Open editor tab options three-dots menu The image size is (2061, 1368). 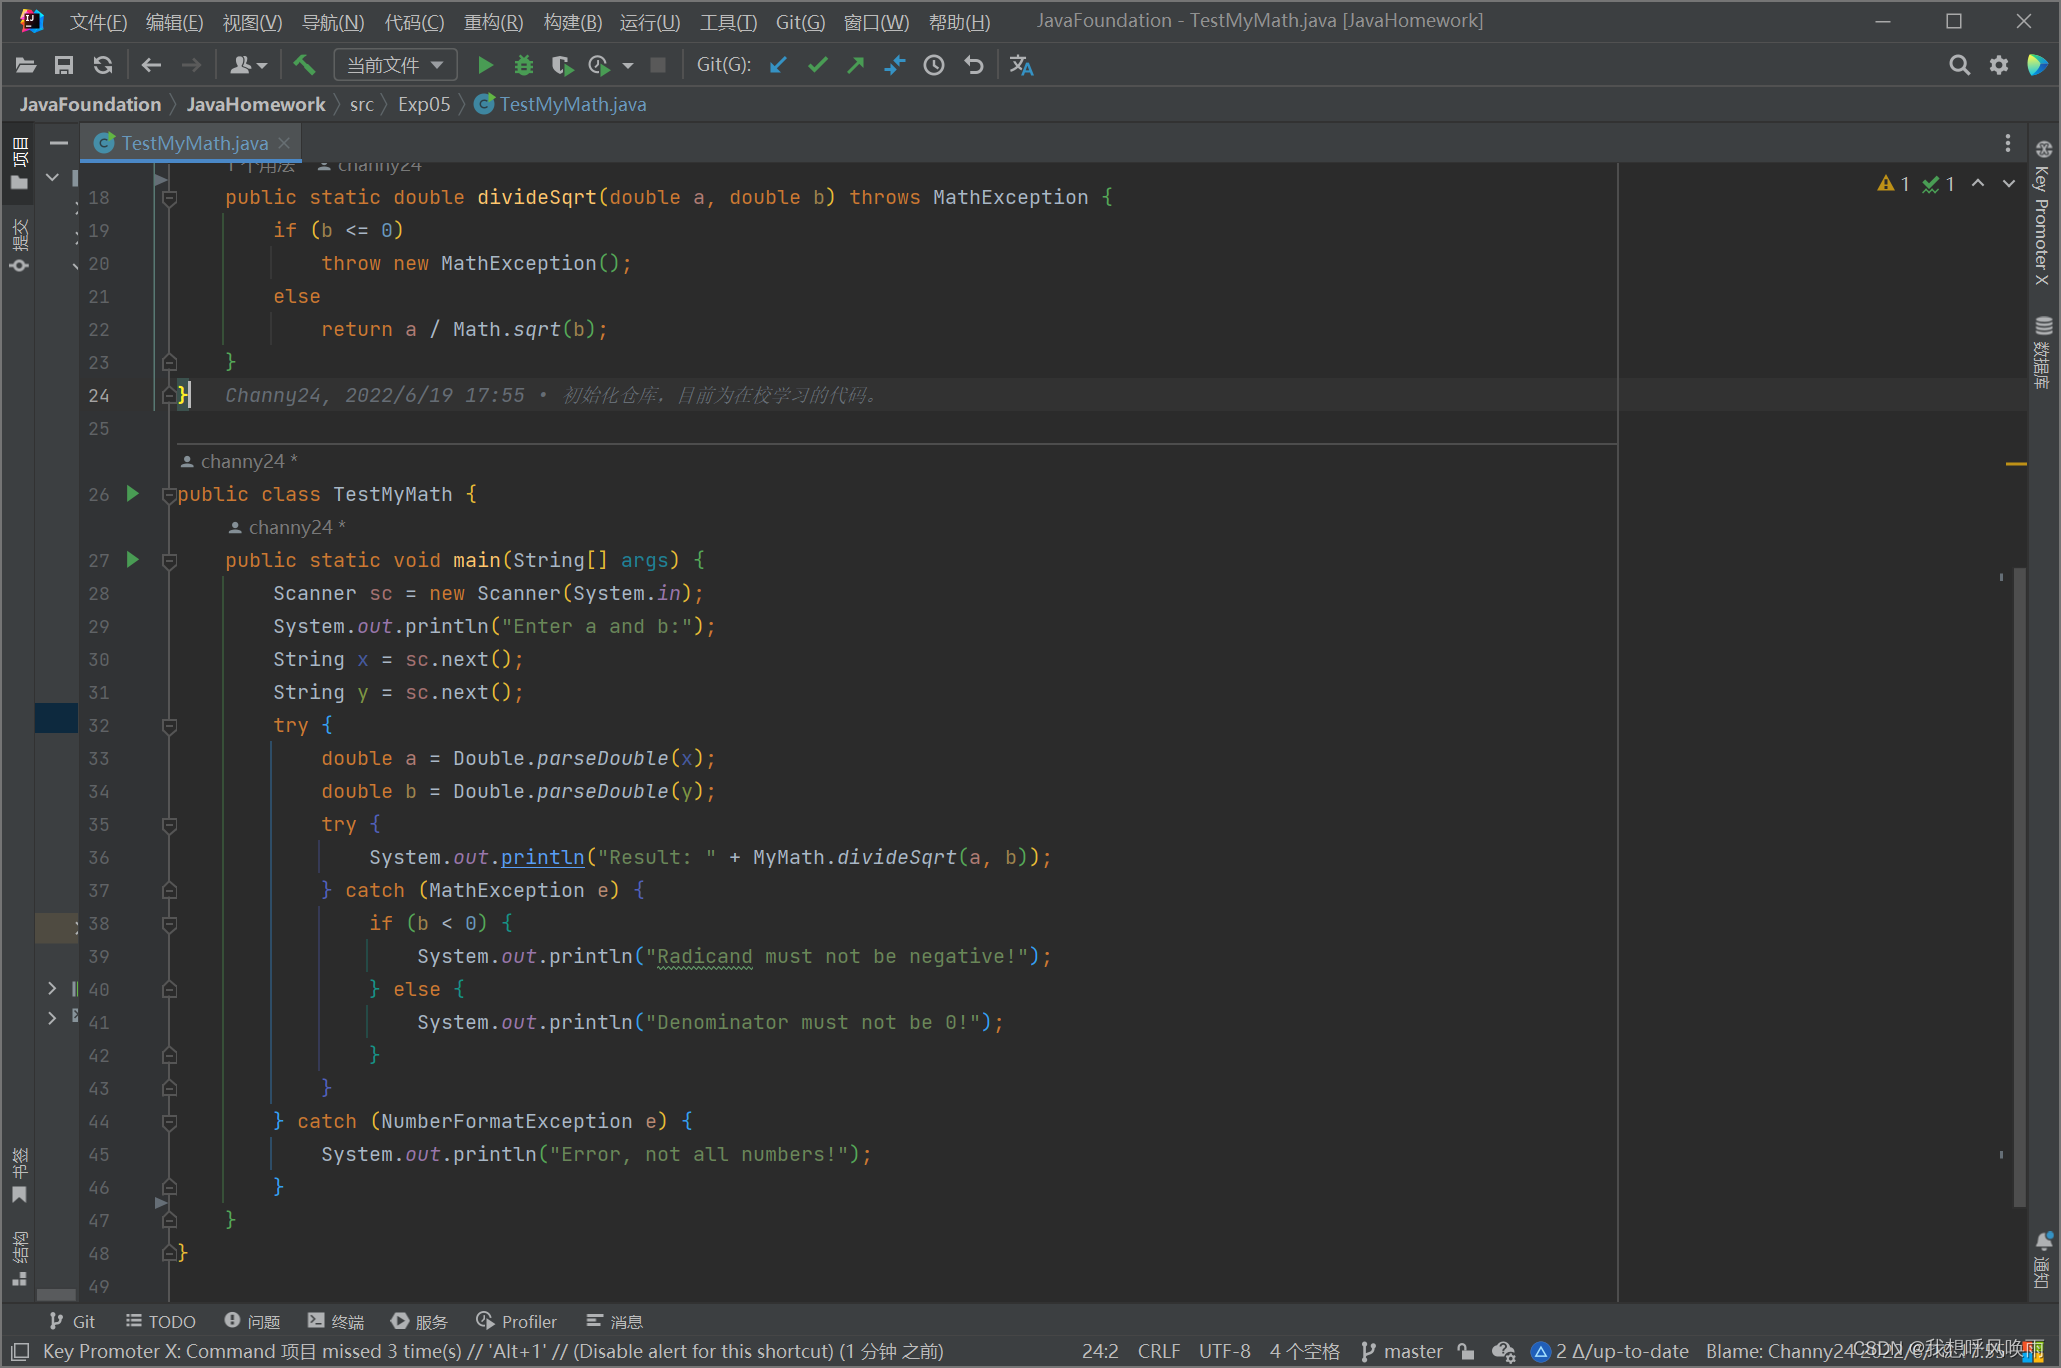pos(2007,143)
